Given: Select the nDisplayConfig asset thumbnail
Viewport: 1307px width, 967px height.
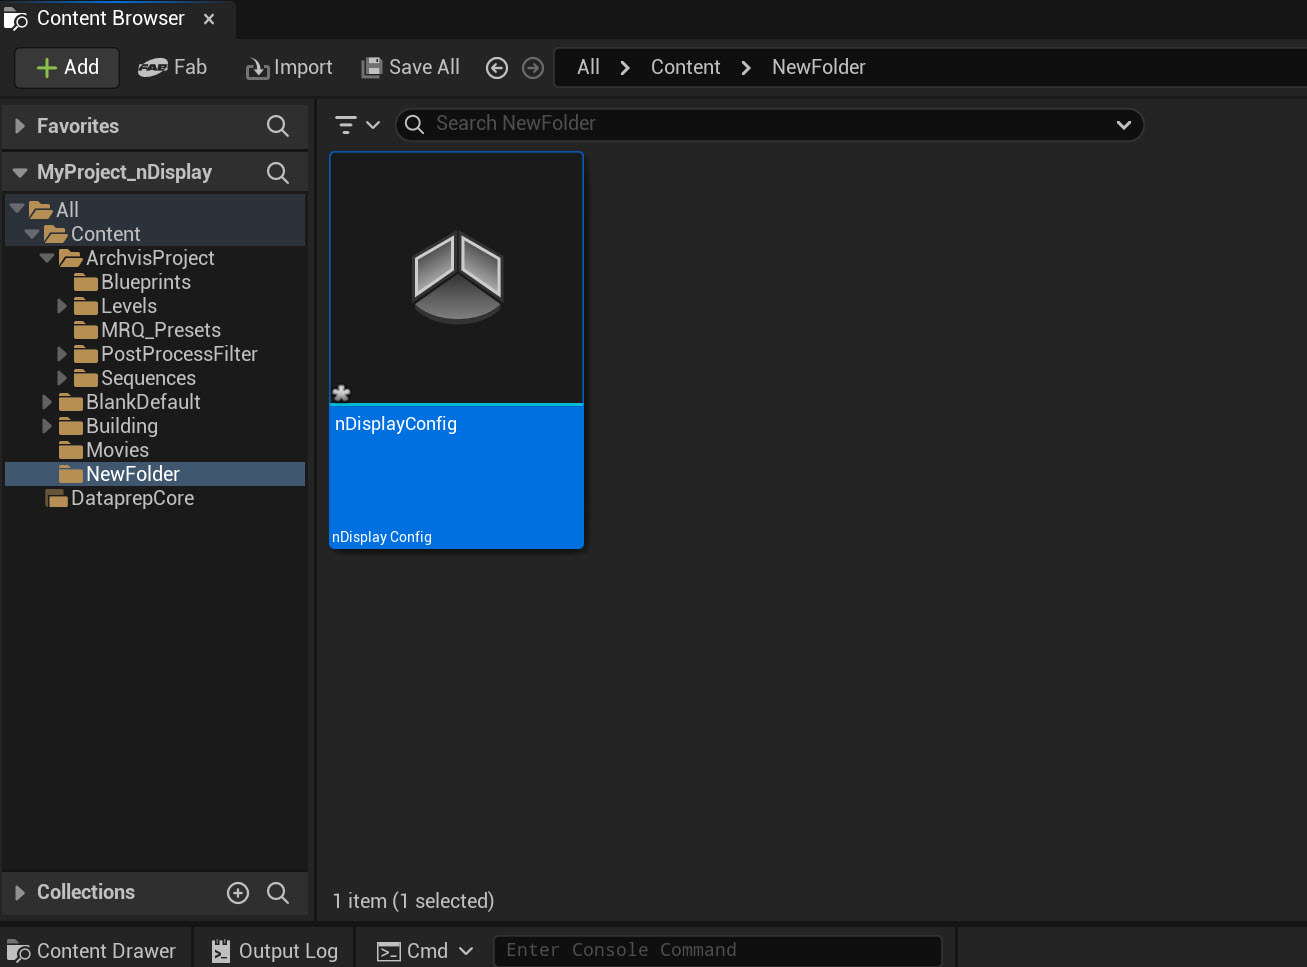Looking at the screenshot, I should click(x=457, y=278).
